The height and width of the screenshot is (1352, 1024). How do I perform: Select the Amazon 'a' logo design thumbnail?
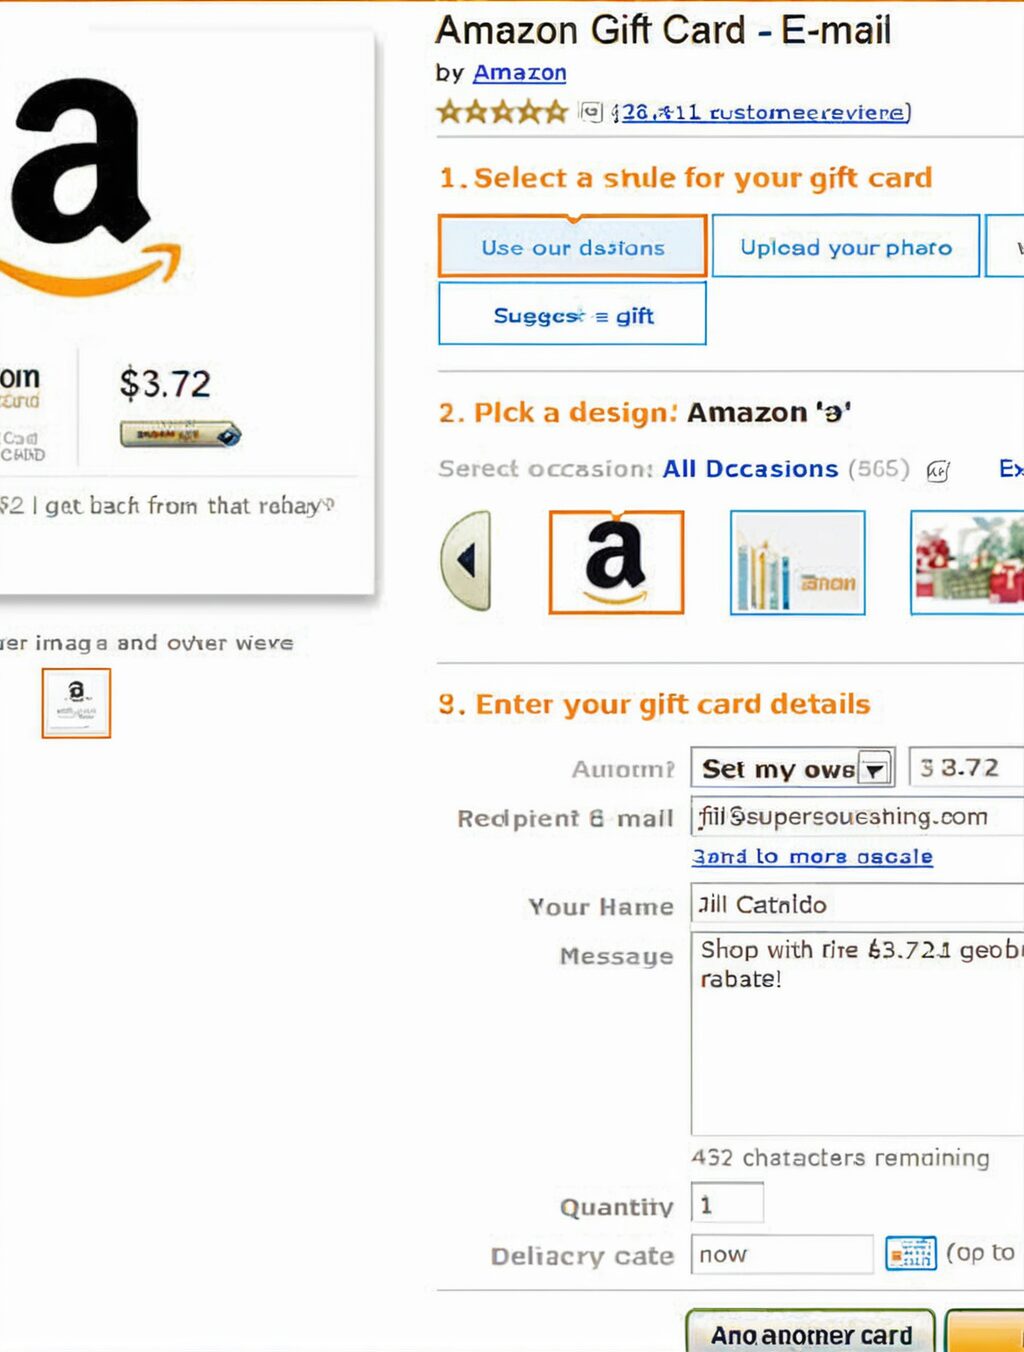click(x=616, y=562)
